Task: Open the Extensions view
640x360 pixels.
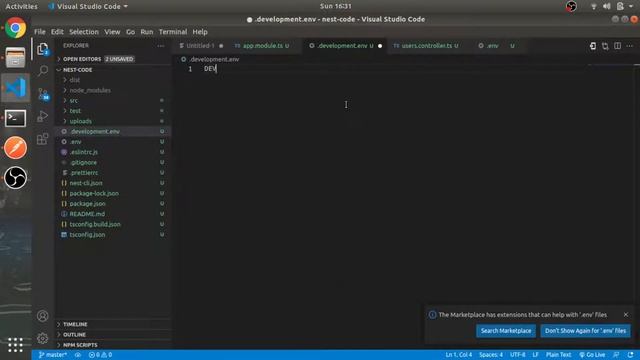Action: click(x=43, y=139)
